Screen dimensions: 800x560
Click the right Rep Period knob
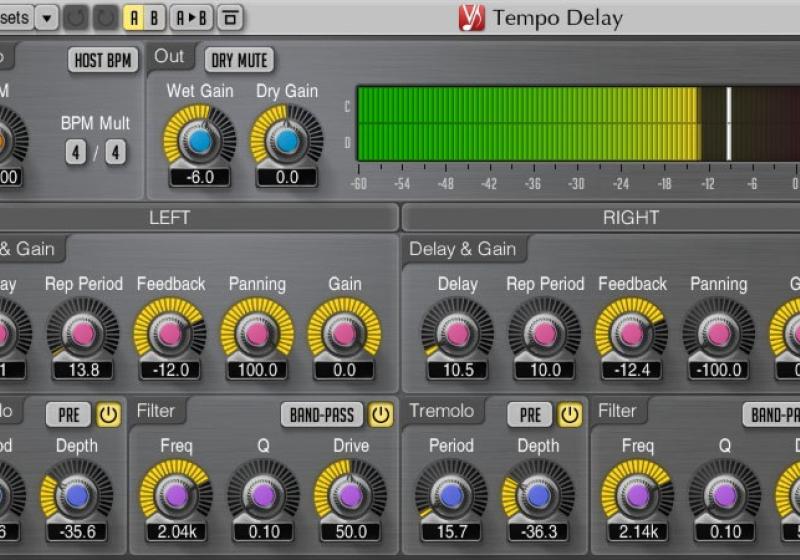click(544, 333)
